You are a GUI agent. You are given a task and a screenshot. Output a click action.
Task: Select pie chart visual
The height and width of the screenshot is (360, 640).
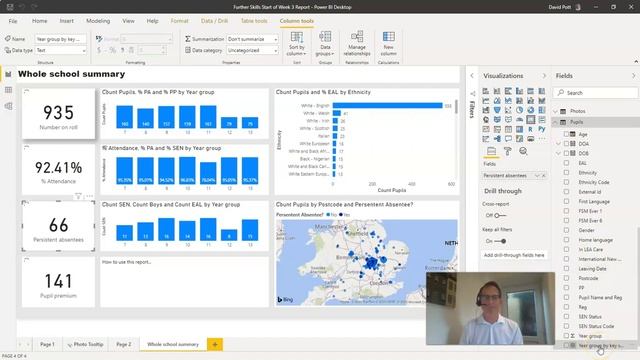(519, 110)
